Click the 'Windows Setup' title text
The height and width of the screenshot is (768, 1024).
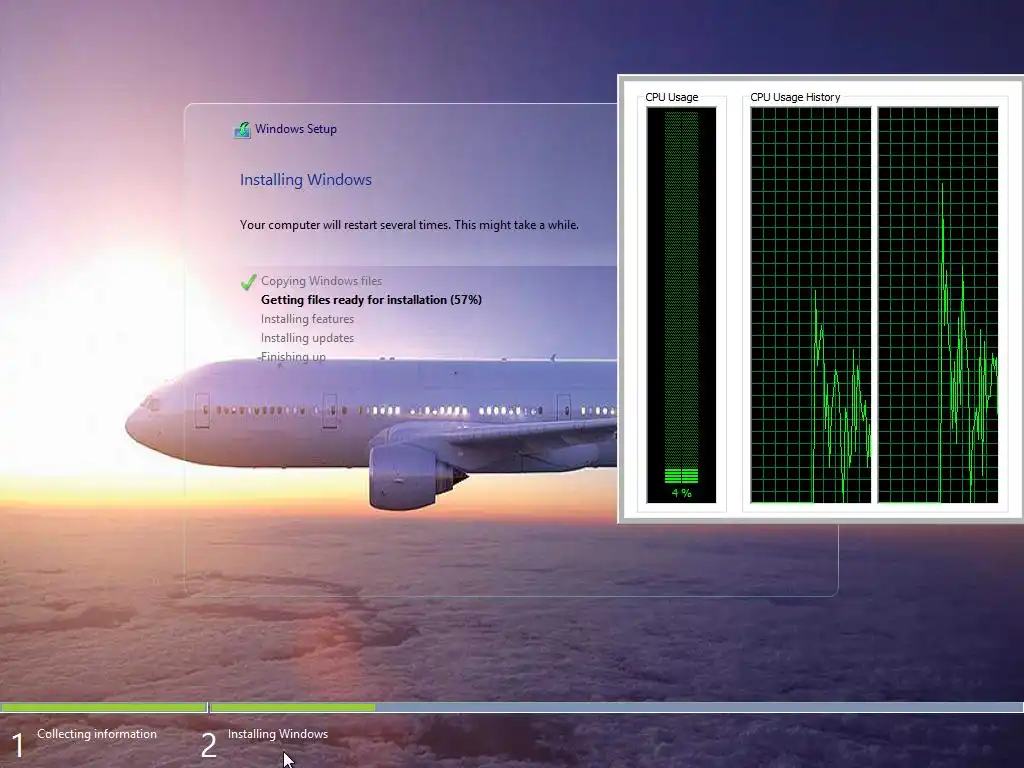pos(296,129)
